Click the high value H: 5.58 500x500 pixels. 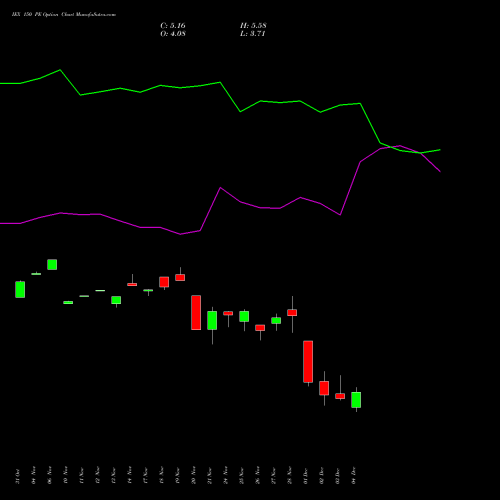click(253, 26)
